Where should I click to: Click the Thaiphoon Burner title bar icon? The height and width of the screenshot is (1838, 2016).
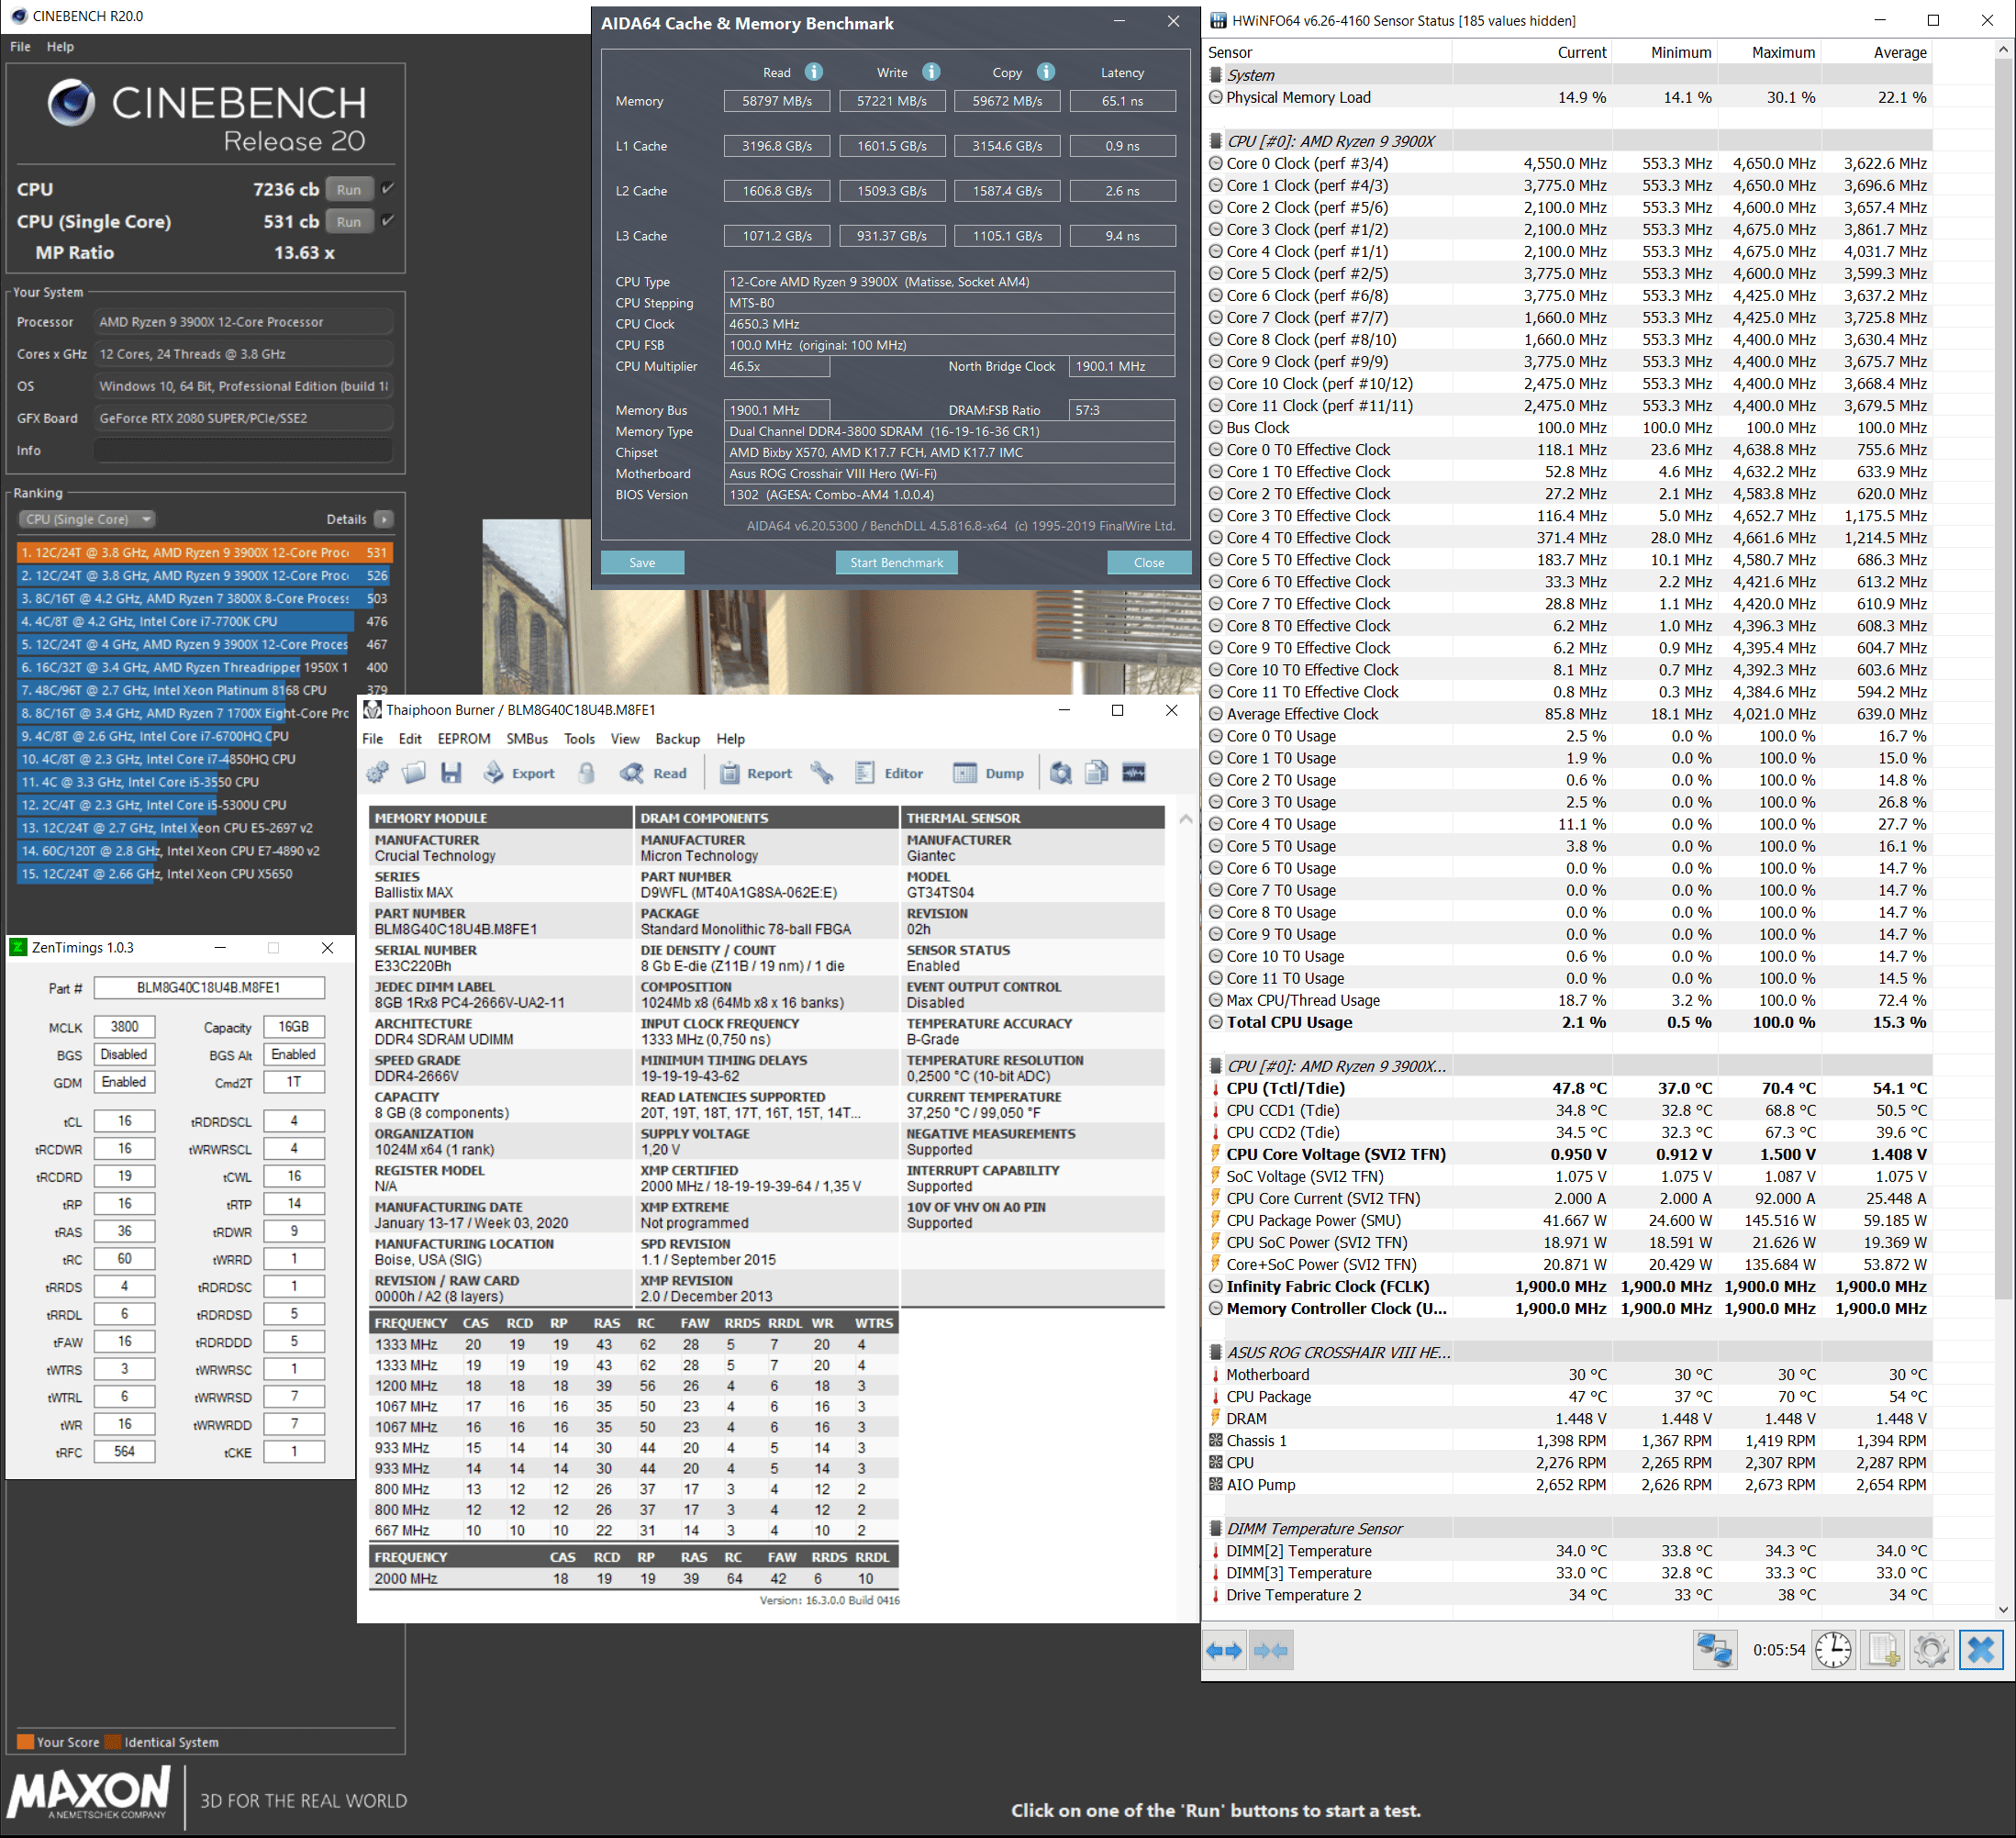tap(373, 710)
